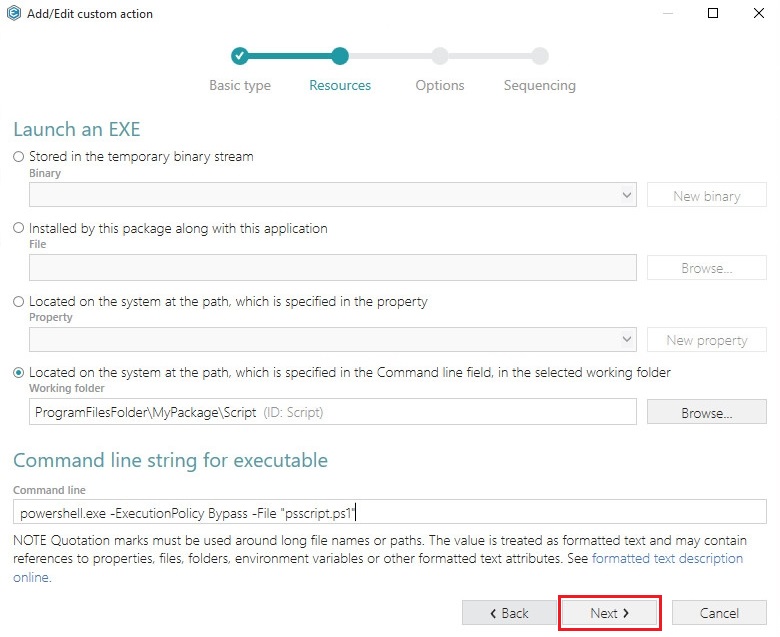This screenshot has width=780, height=637.
Task: Click the 'Property' field label
Action: tap(50, 317)
